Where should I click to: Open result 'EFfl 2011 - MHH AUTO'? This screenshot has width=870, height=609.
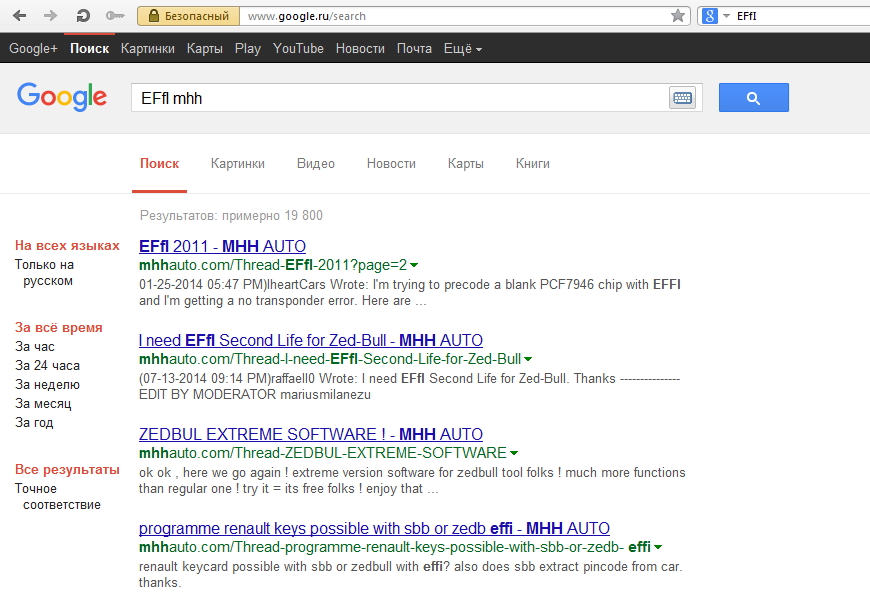pos(222,246)
